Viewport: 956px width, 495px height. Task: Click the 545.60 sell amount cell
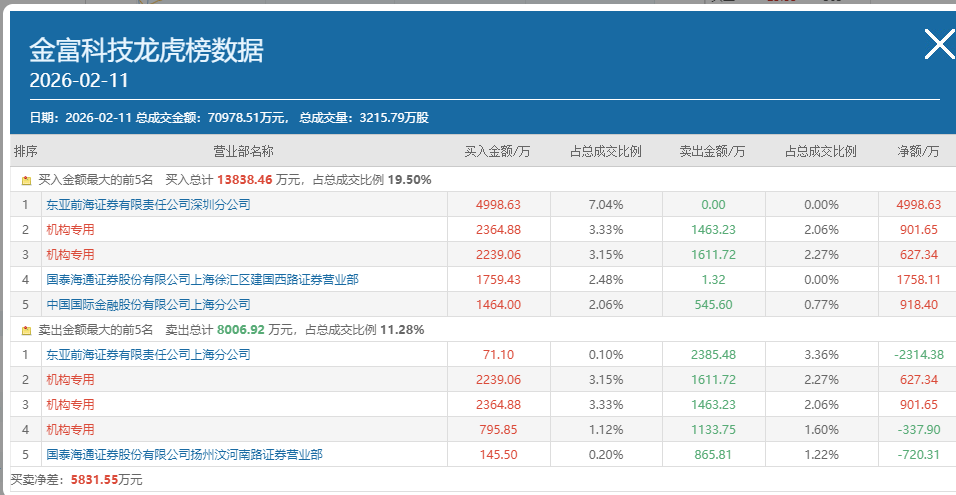(x=713, y=305)
